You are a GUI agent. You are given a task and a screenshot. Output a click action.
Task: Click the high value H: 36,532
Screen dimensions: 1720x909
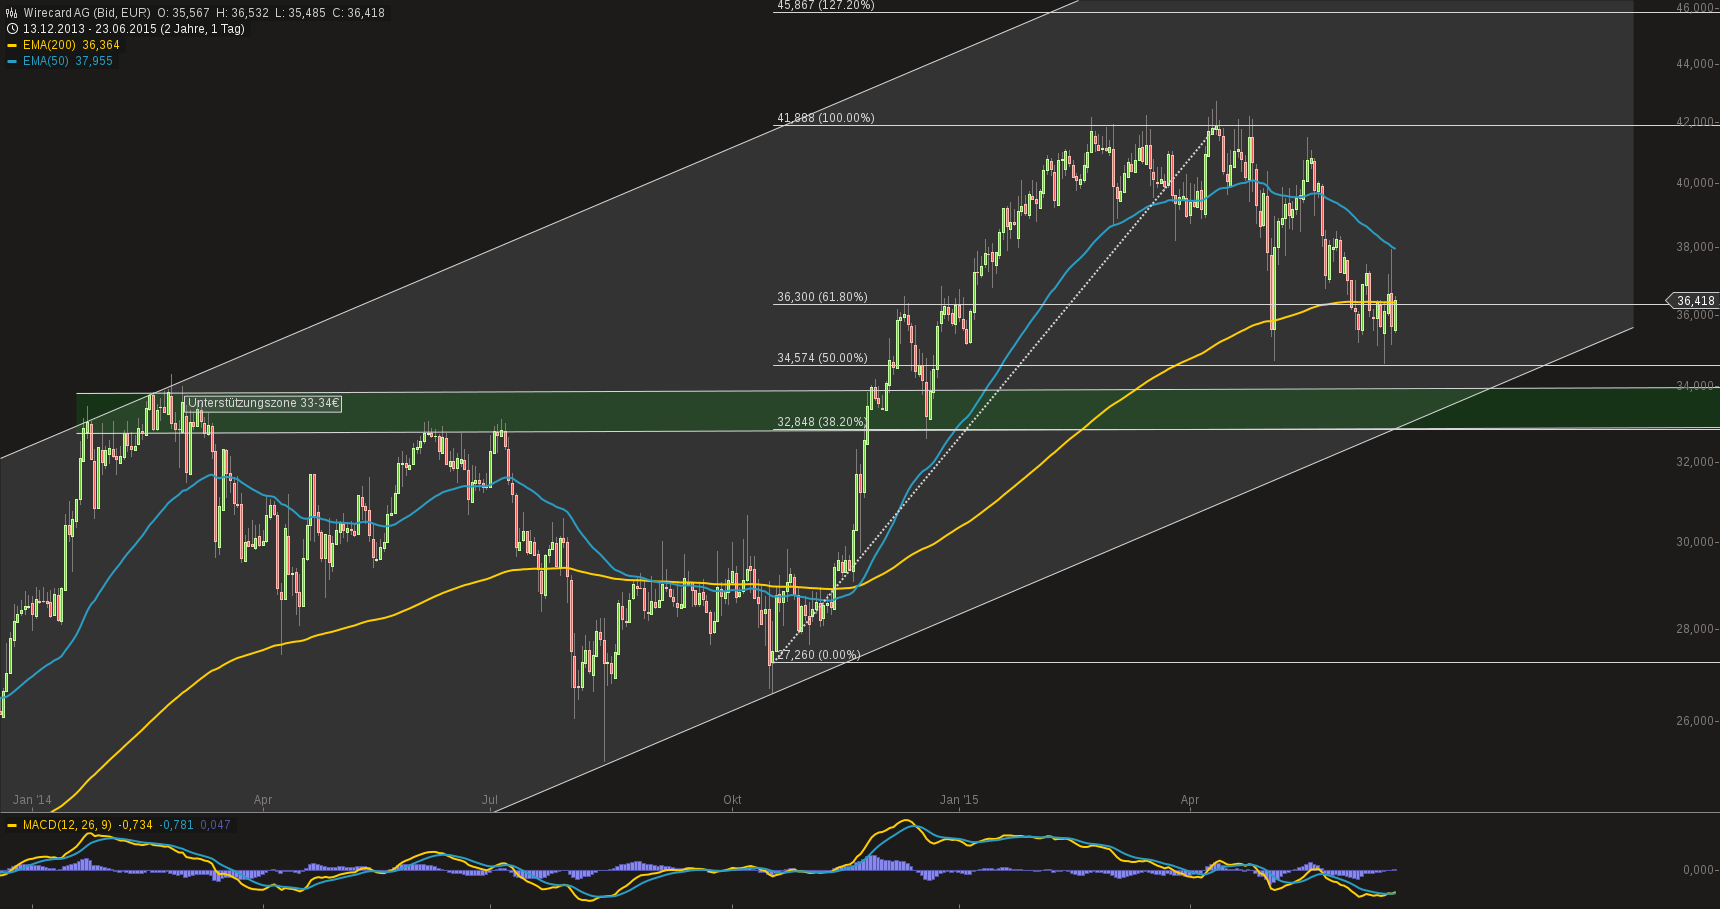(x=242, y=13)
